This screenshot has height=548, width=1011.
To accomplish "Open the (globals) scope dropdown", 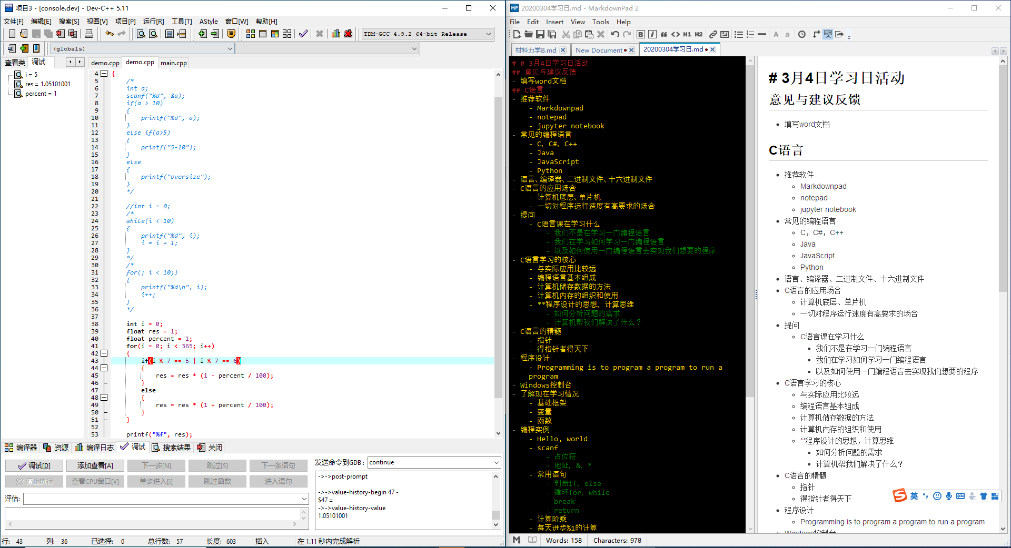I will click(229, 48).
